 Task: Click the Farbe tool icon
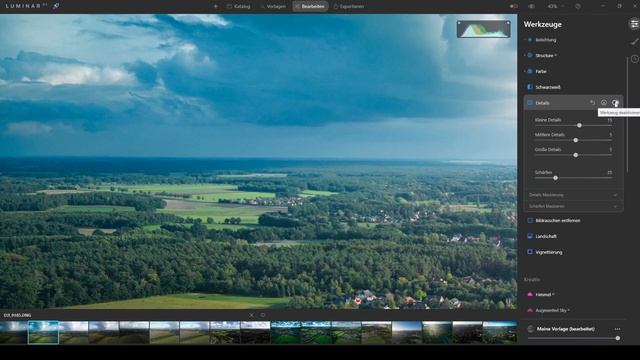(530, 71)
